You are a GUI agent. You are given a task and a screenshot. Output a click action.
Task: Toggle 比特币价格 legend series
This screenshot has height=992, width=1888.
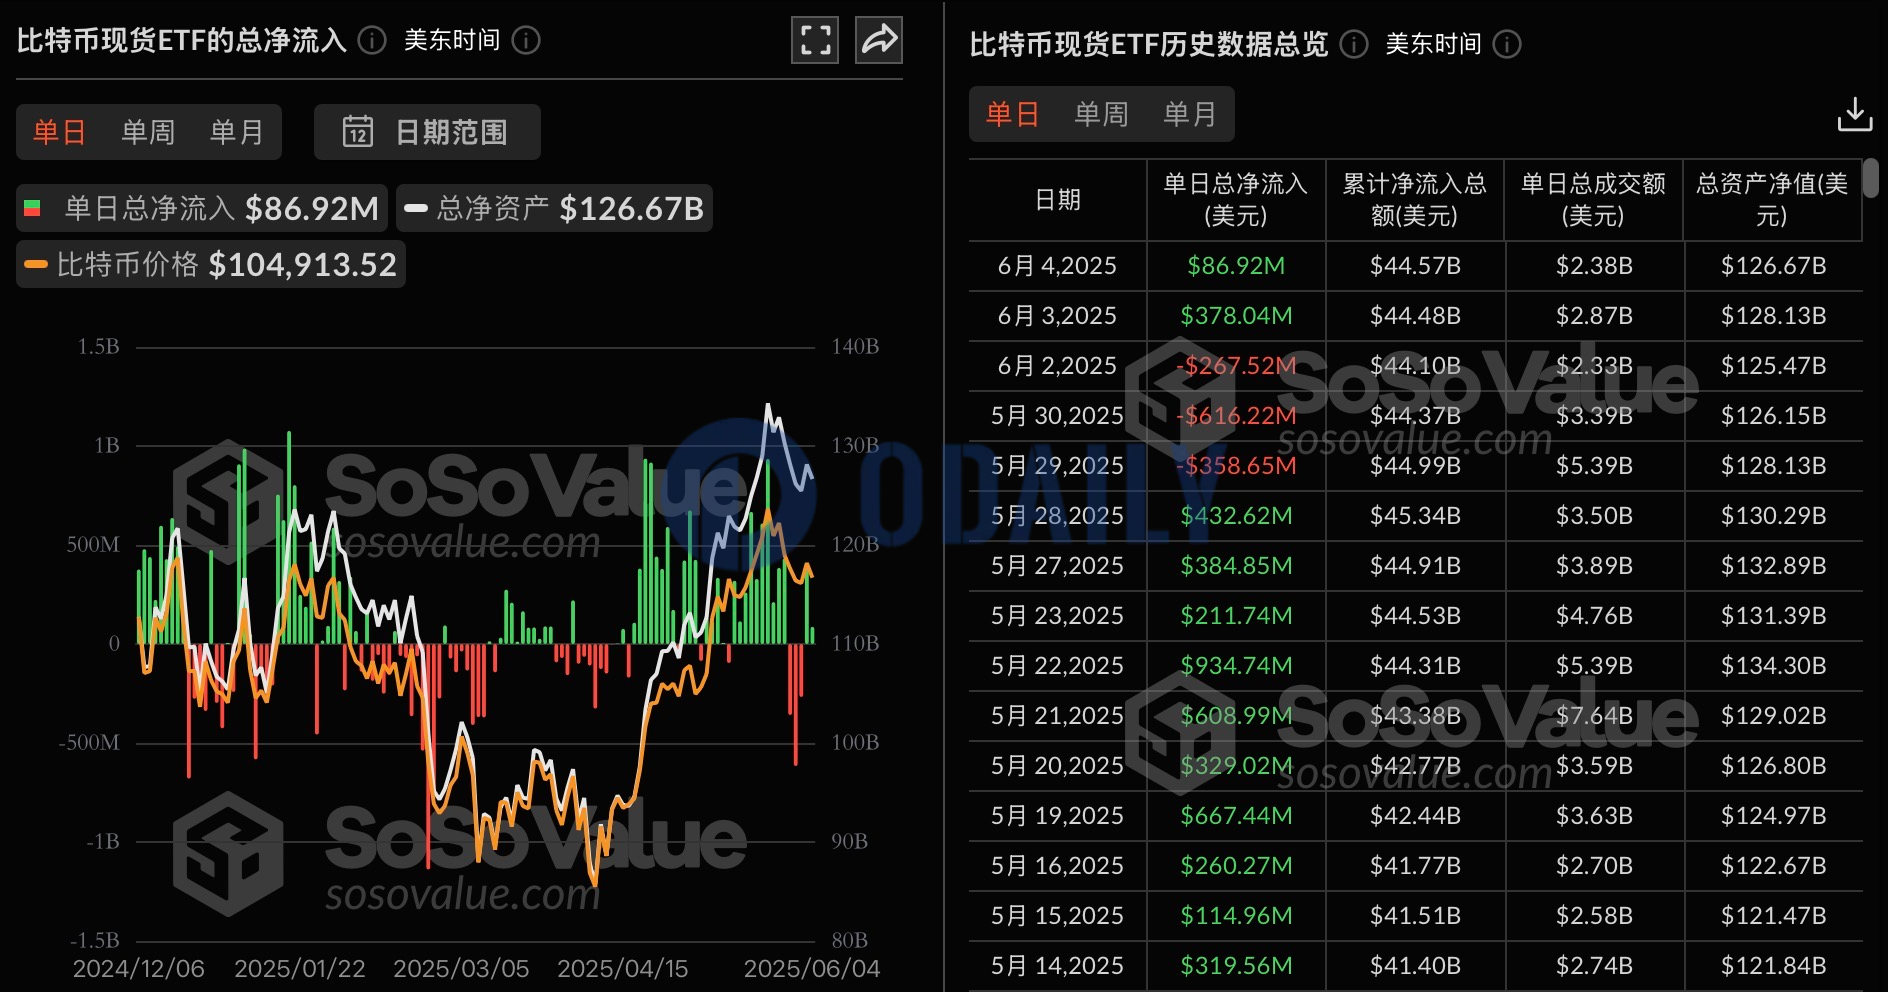pos(211,264)
